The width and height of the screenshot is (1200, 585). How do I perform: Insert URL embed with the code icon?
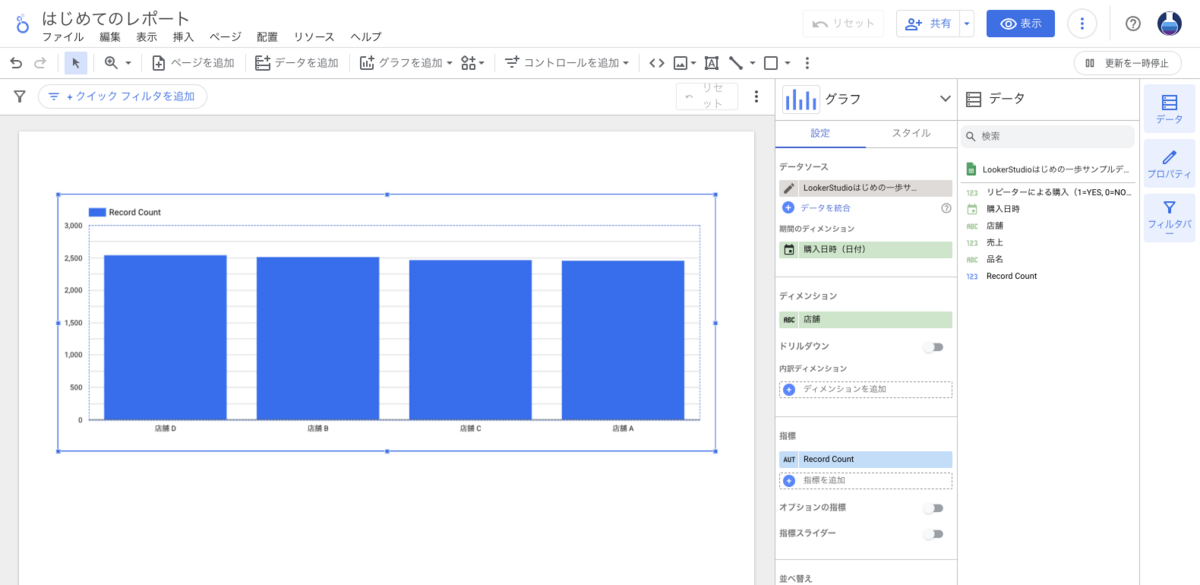[656, 63]
